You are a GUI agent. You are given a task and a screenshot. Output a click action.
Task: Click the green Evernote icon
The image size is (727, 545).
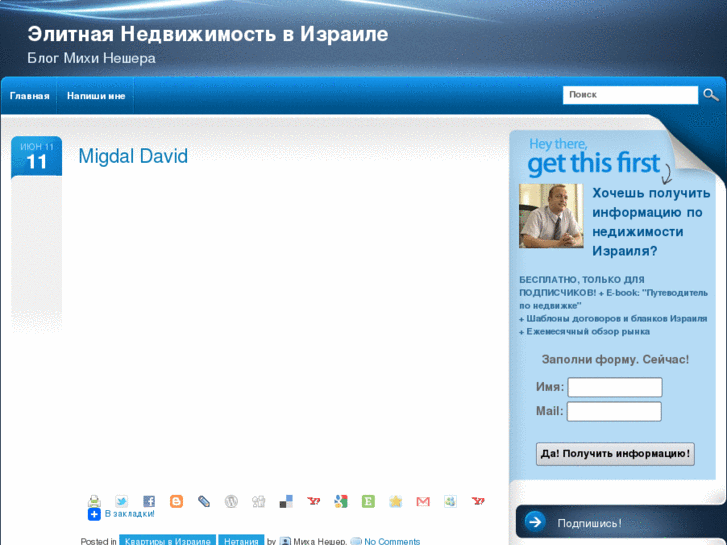click(368, 501)
